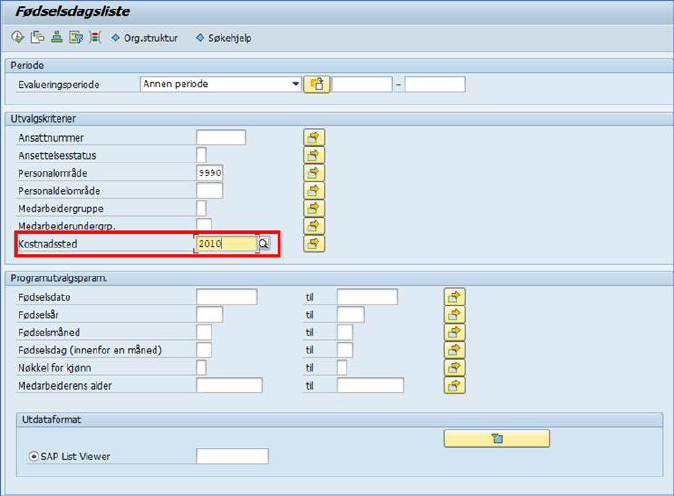
Task: Open multiple selection for Fødselsår
Action: (454, 315)
